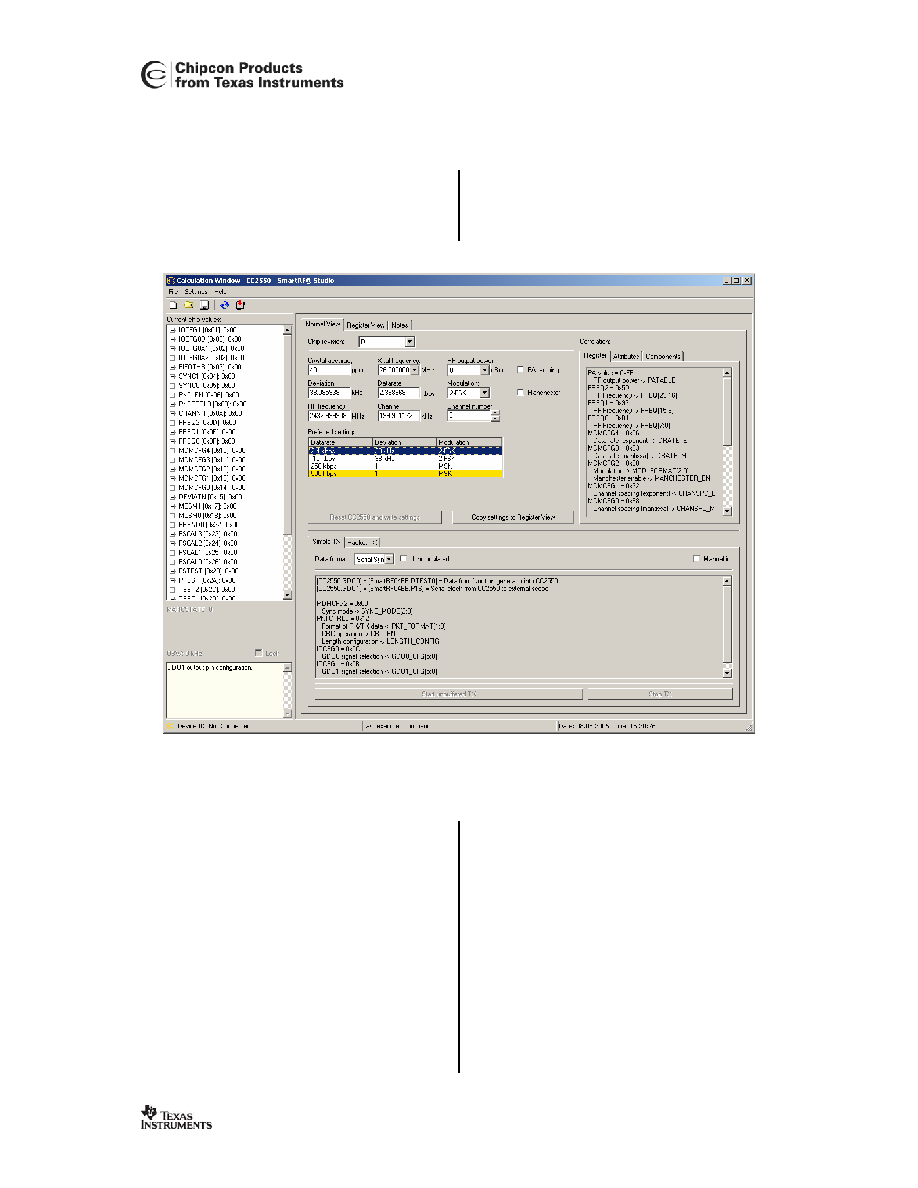The width and height of the screenshot is (918, 1188).
Task: Switch to the Register View tab
Action: point(365,325)
